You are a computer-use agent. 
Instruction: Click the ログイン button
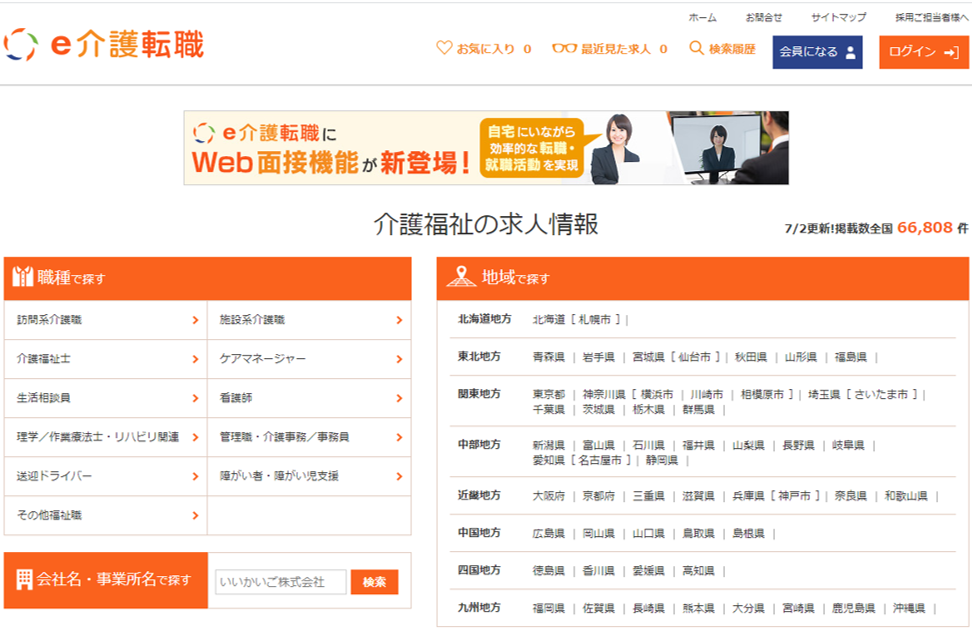click(923, 53)
